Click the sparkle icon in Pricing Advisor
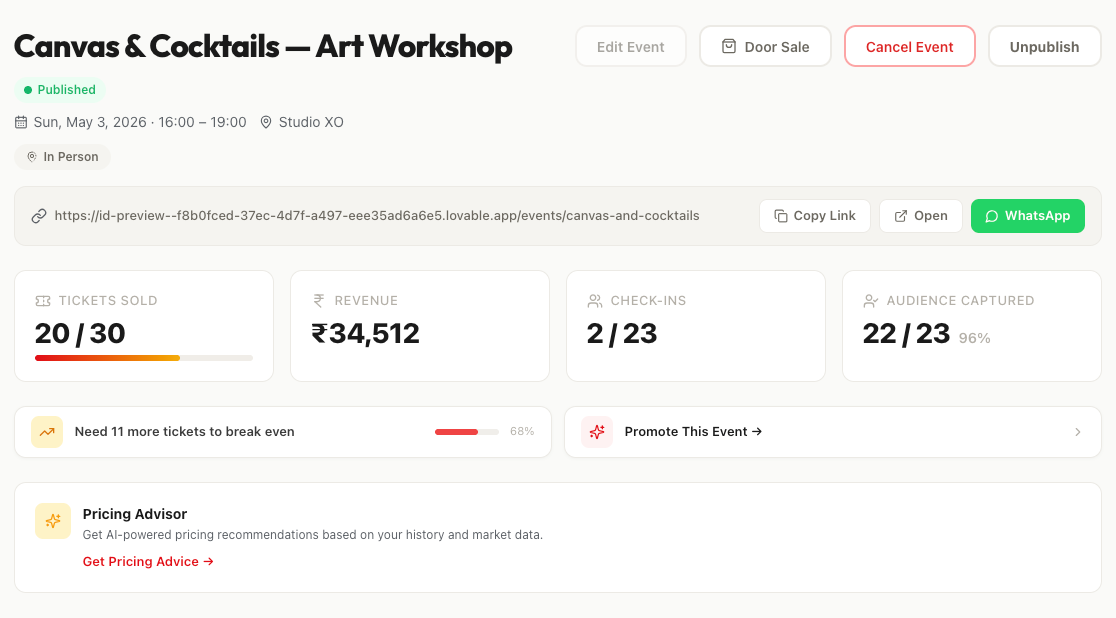This screenshot has width=1116, height=618. point(53,521)
